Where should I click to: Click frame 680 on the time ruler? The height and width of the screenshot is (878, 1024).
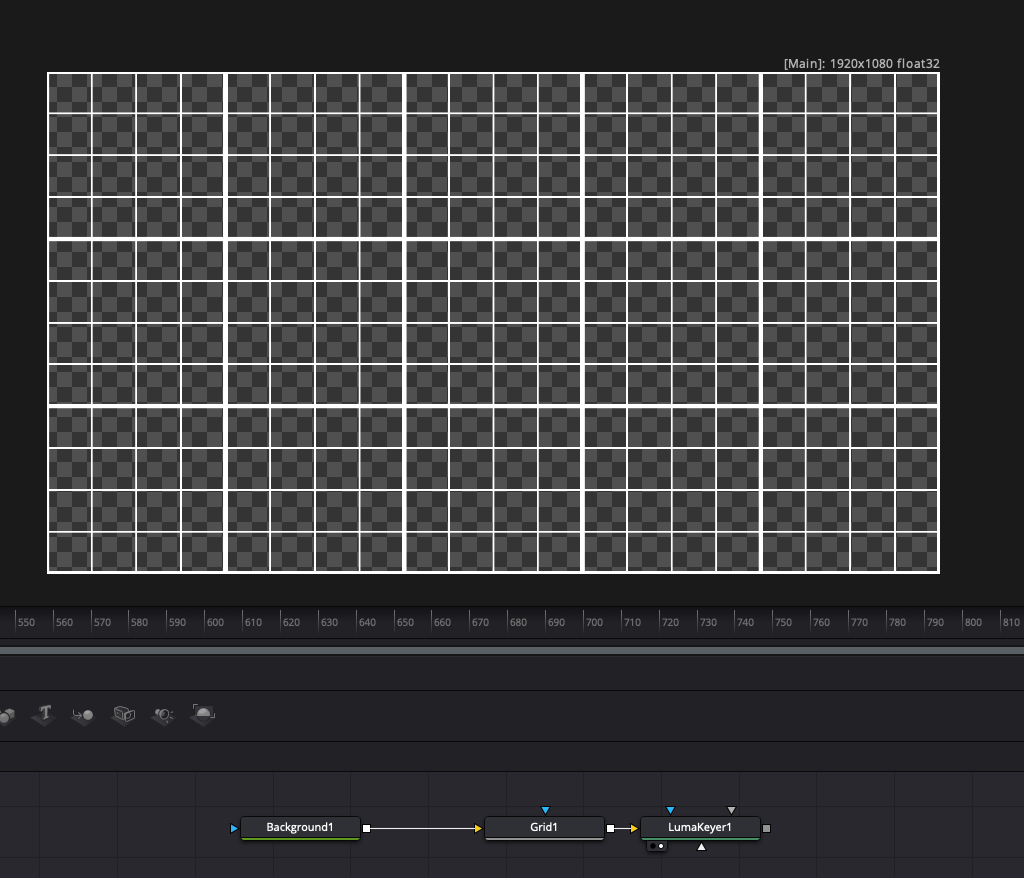[x=519, y=622]
